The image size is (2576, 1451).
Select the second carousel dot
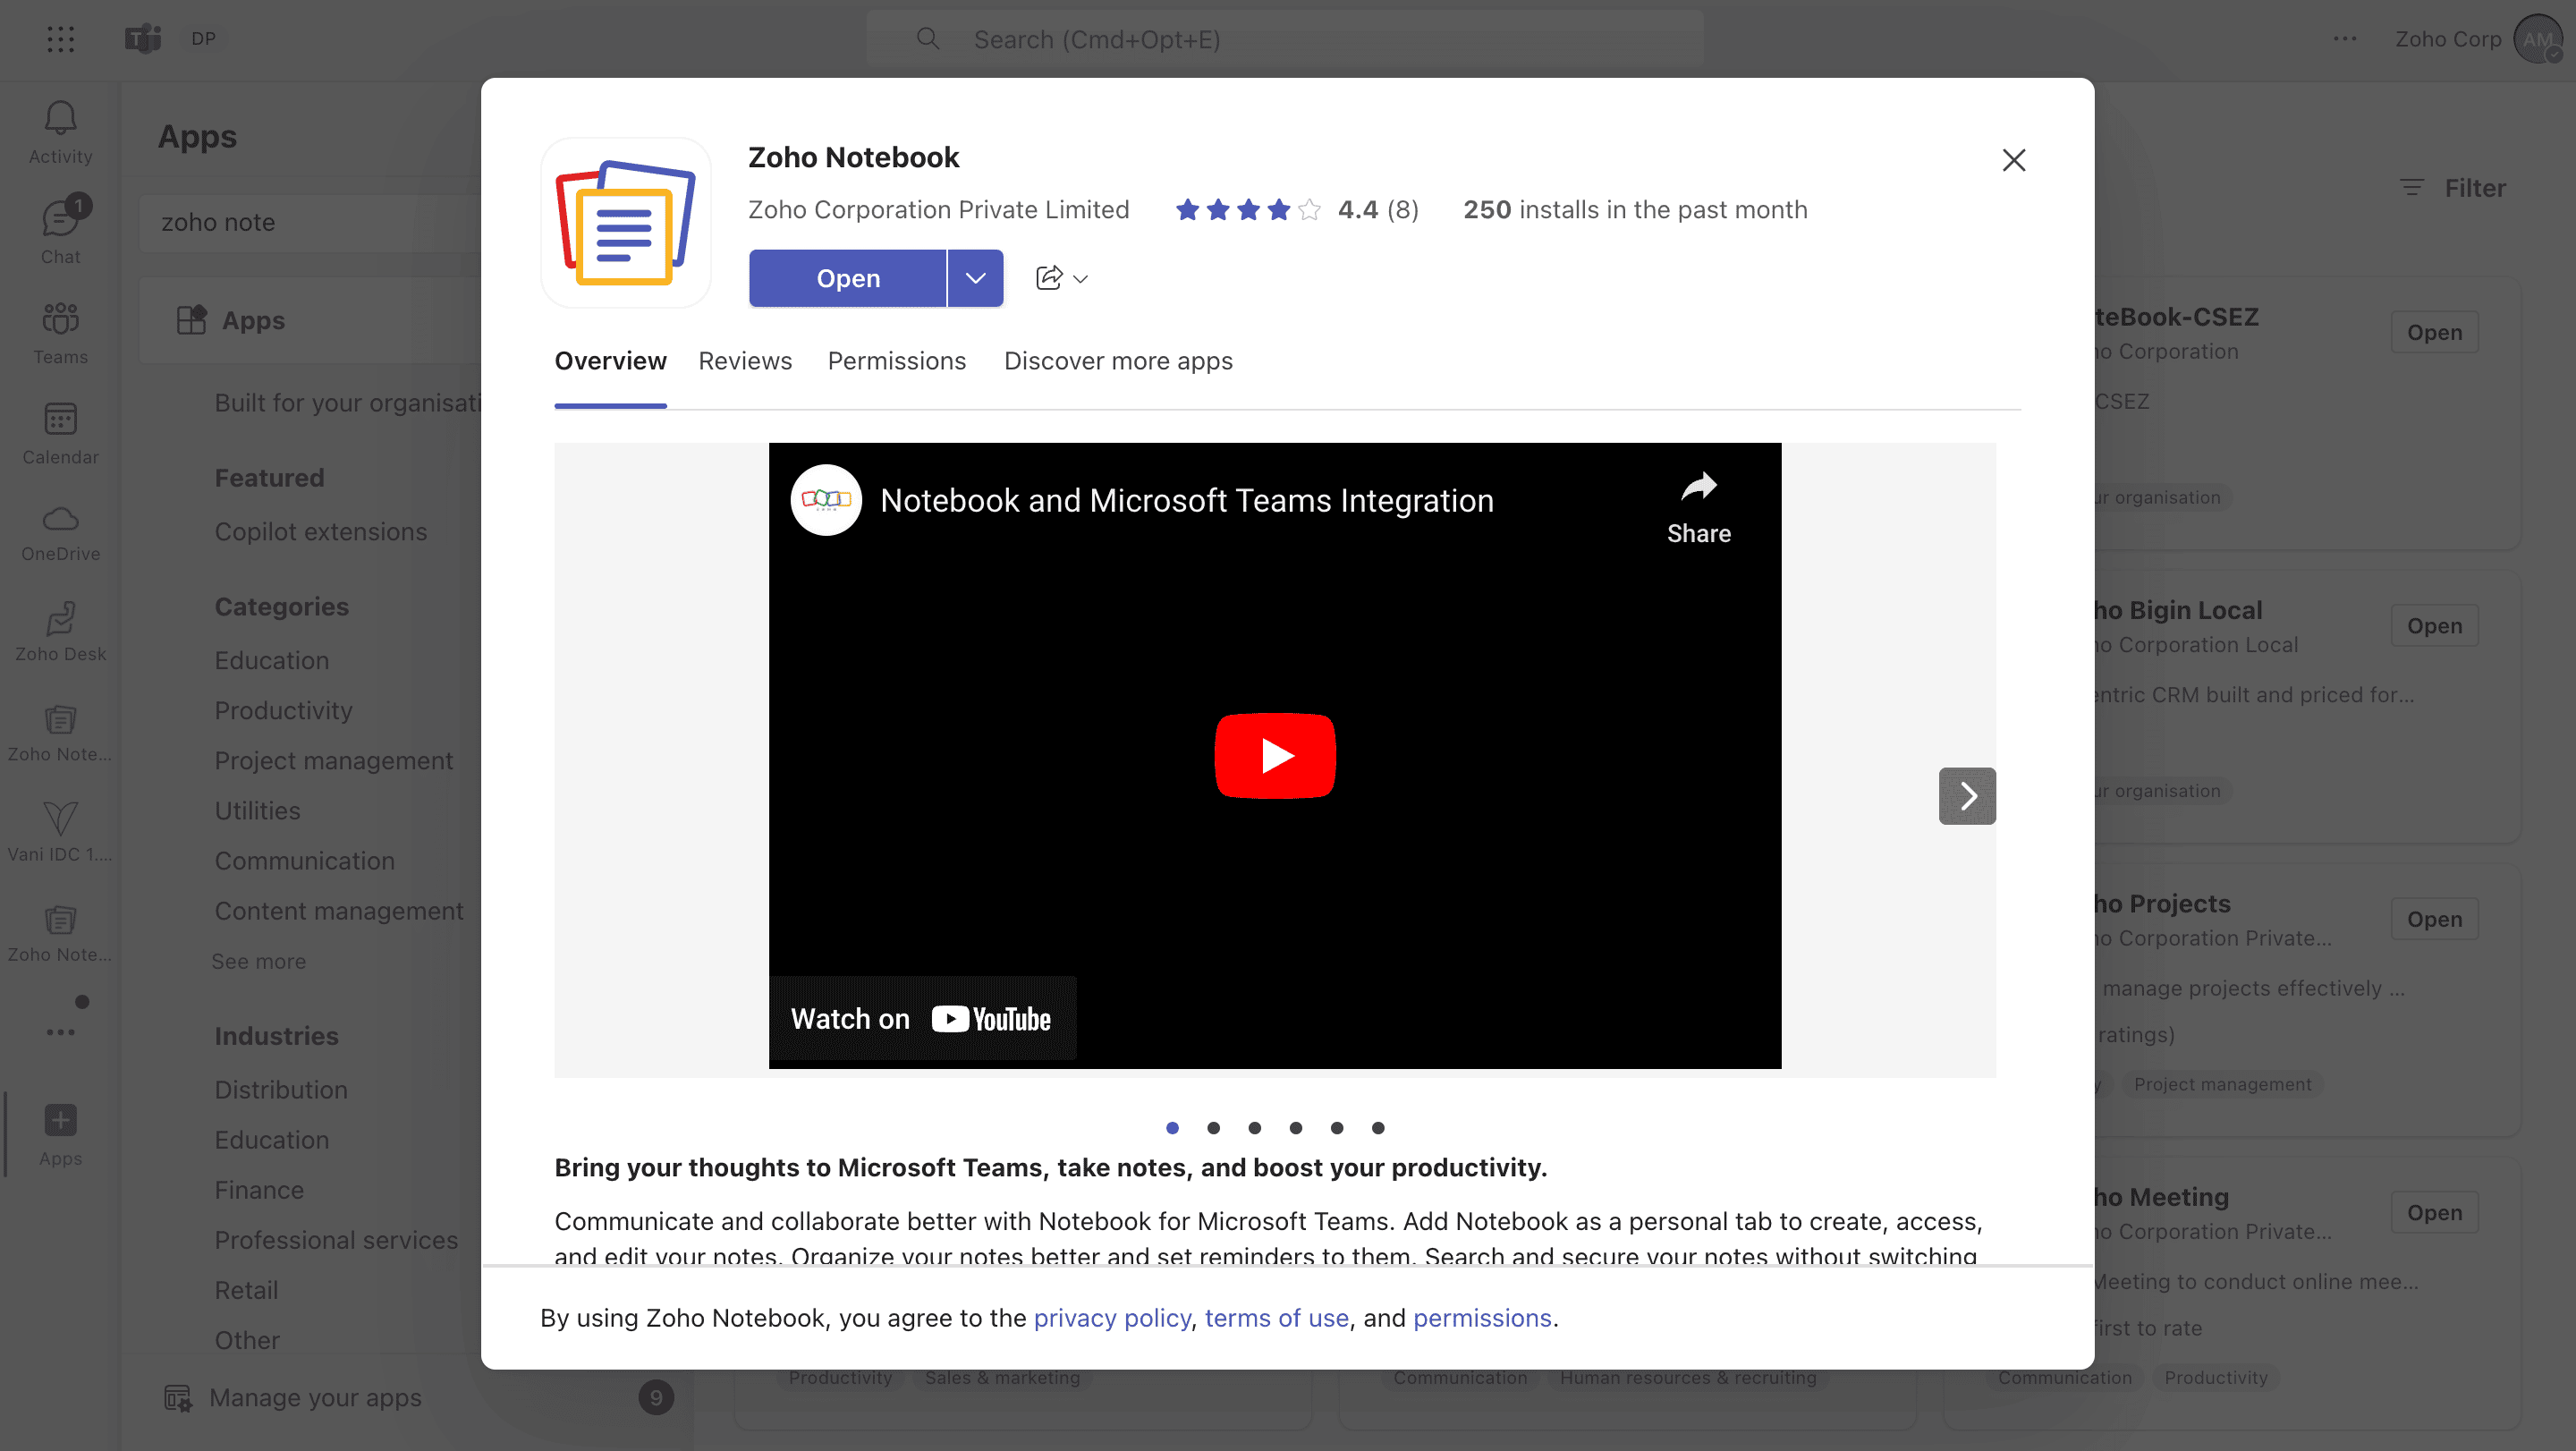(1213, 1128)
